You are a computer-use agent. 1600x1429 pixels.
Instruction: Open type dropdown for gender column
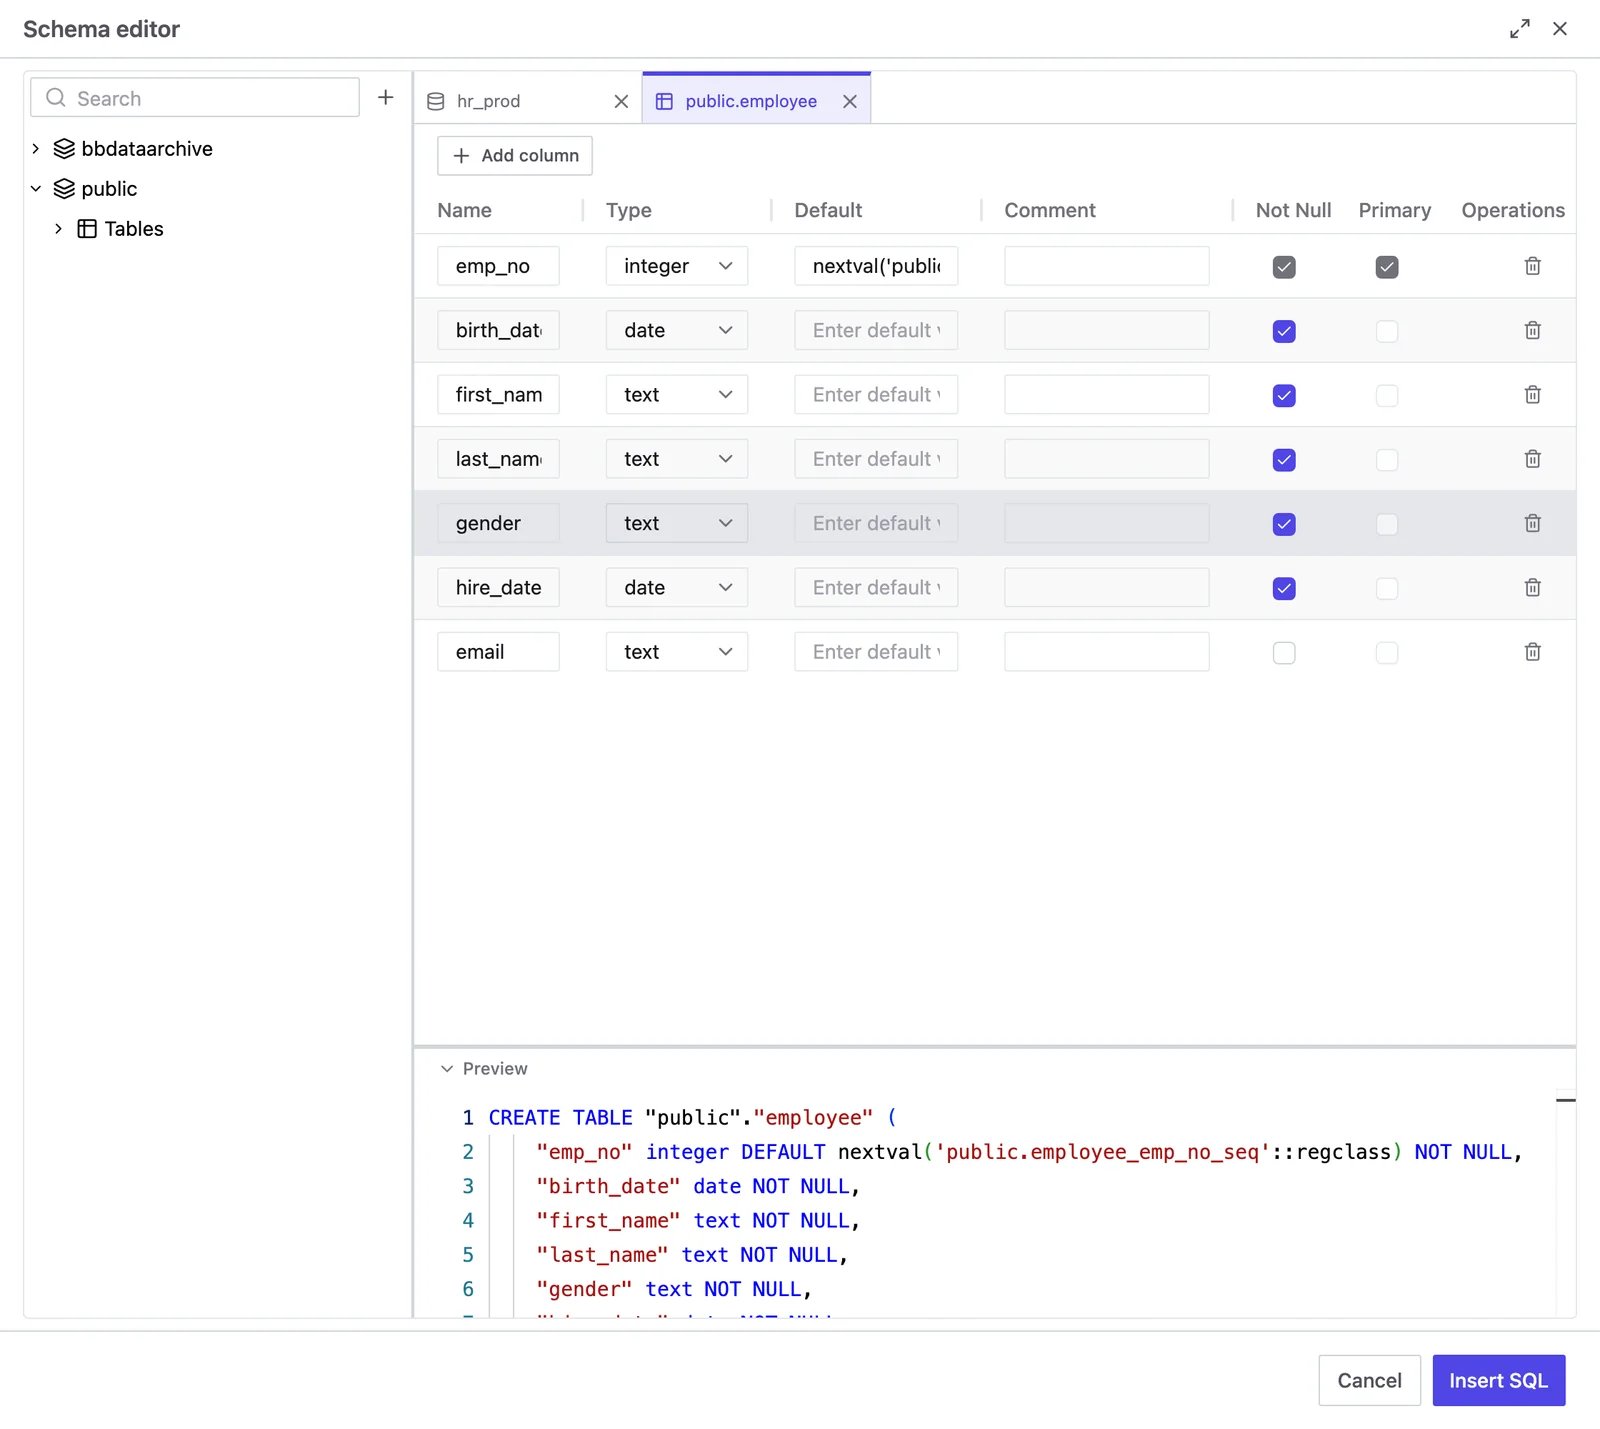[x=677, y=523]
